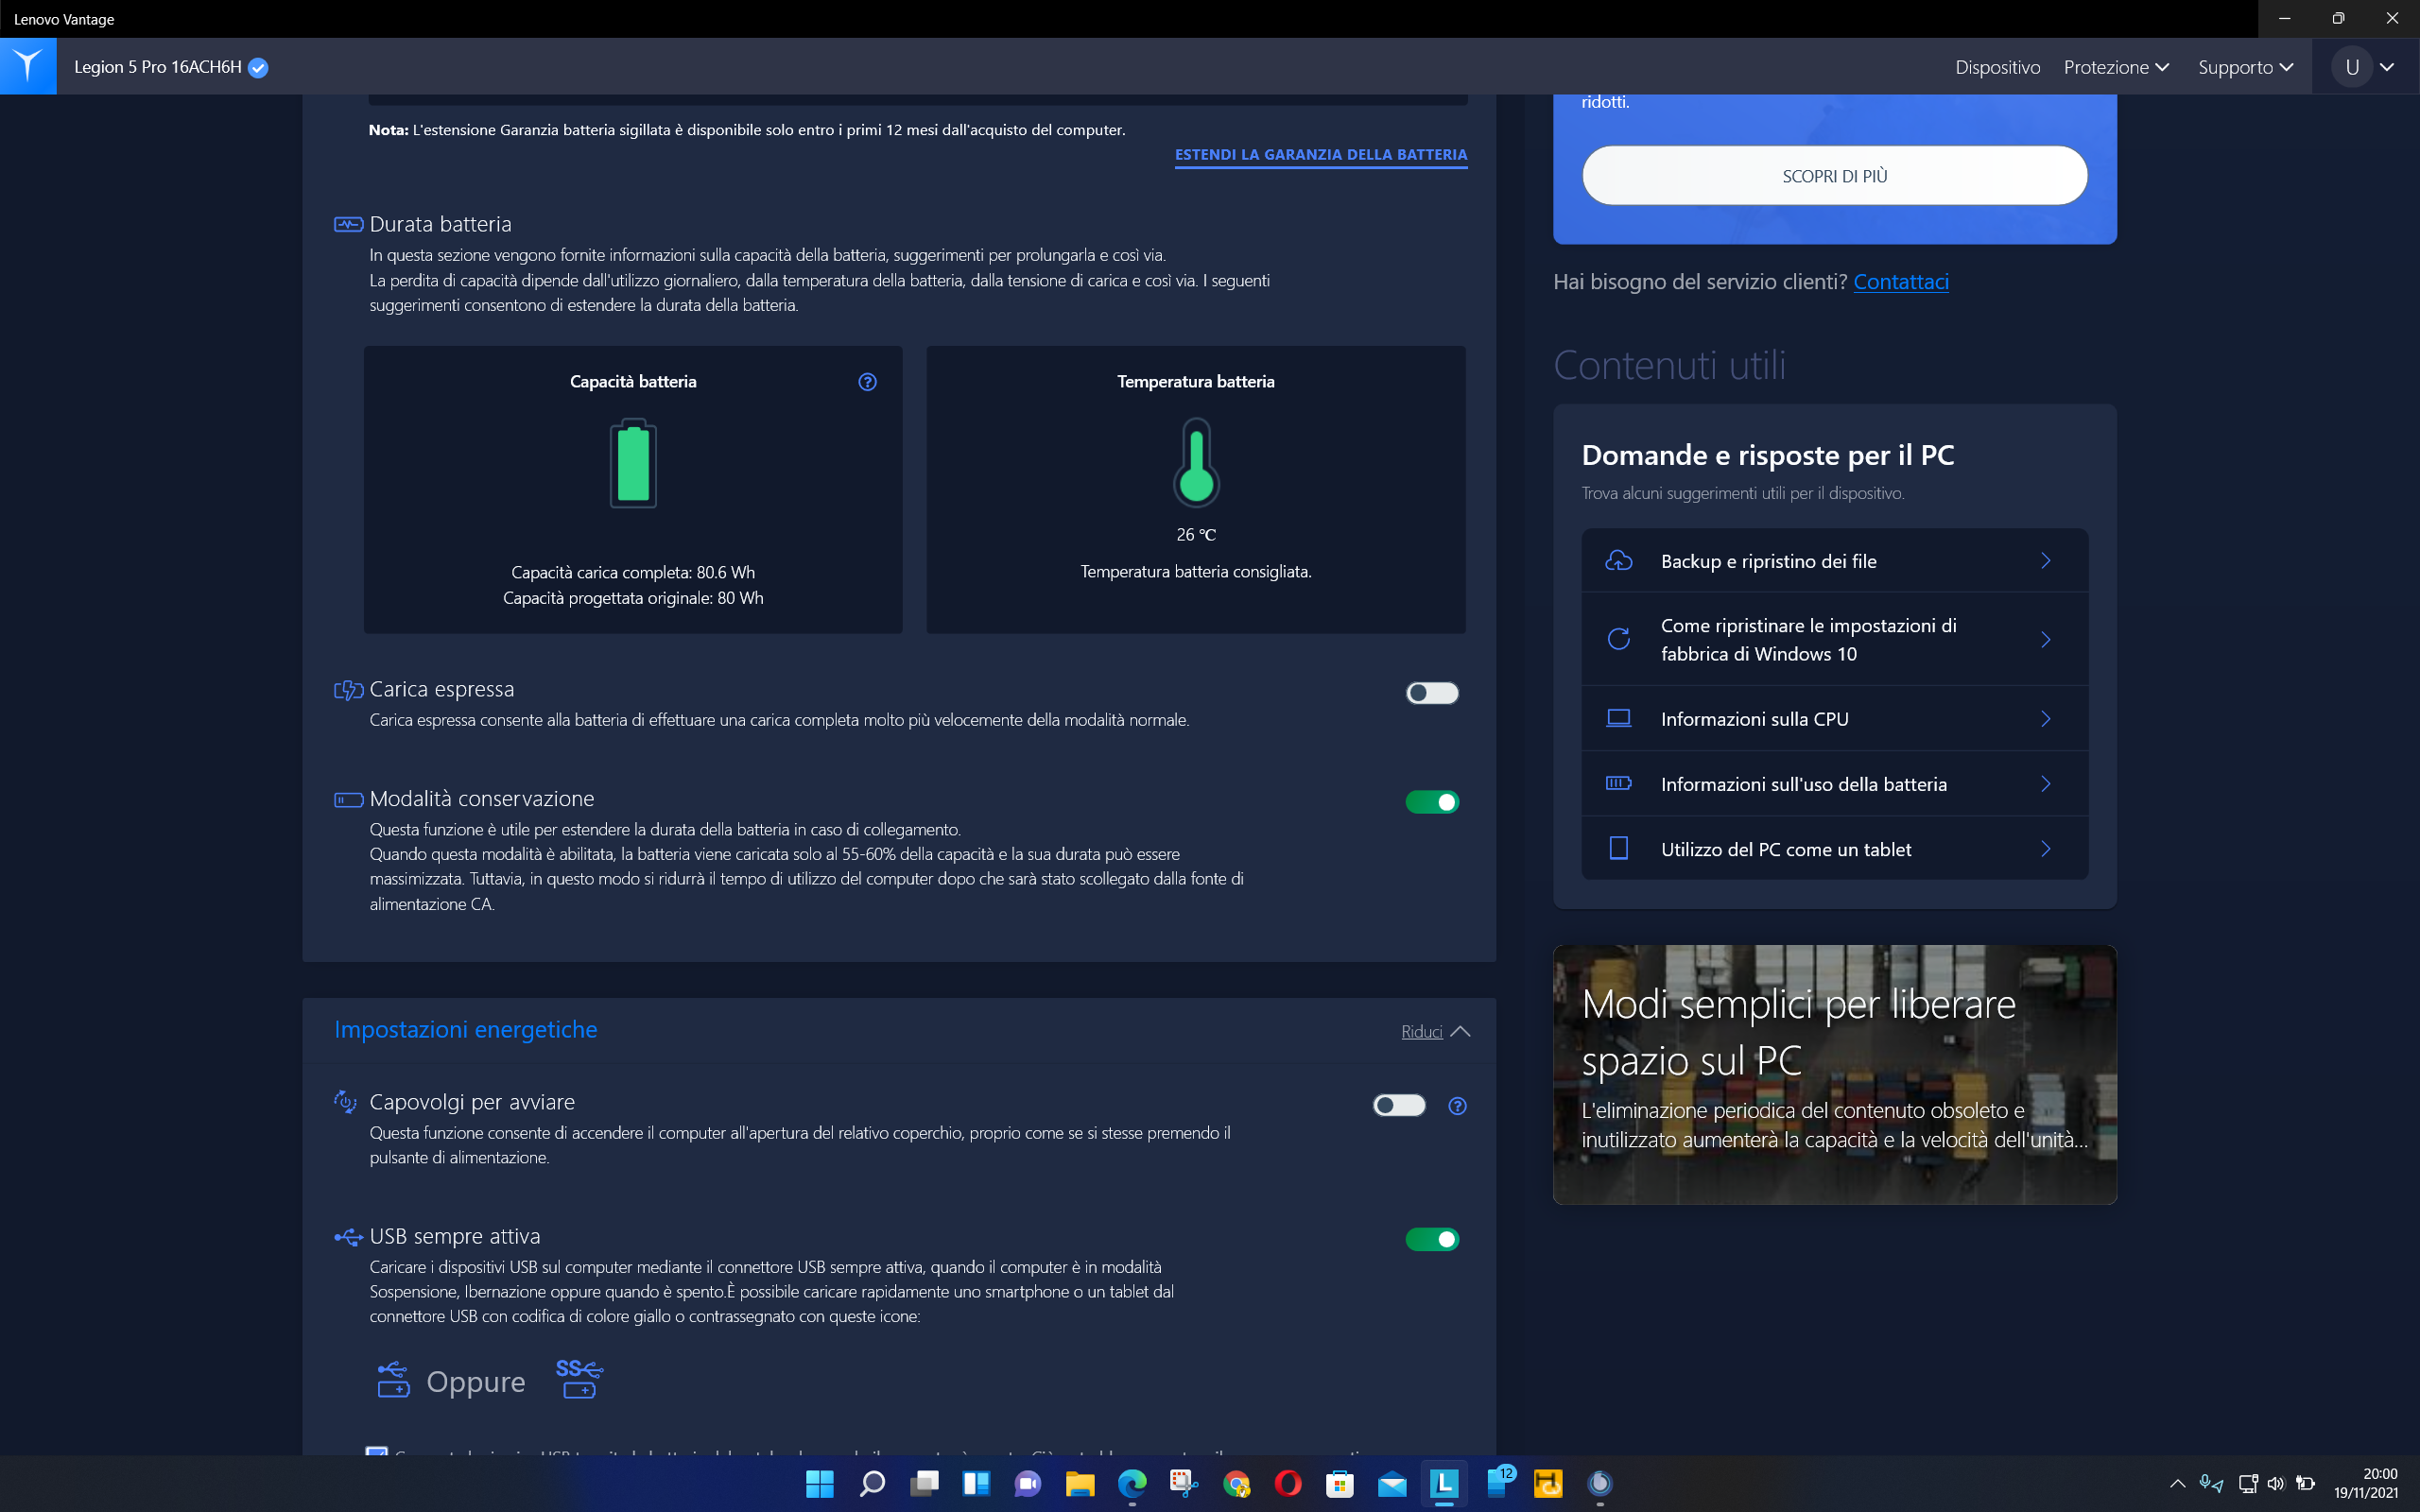Click the Contattaci link
The height and width of the screenshot is (1512, 2420).
point(1900,282)
